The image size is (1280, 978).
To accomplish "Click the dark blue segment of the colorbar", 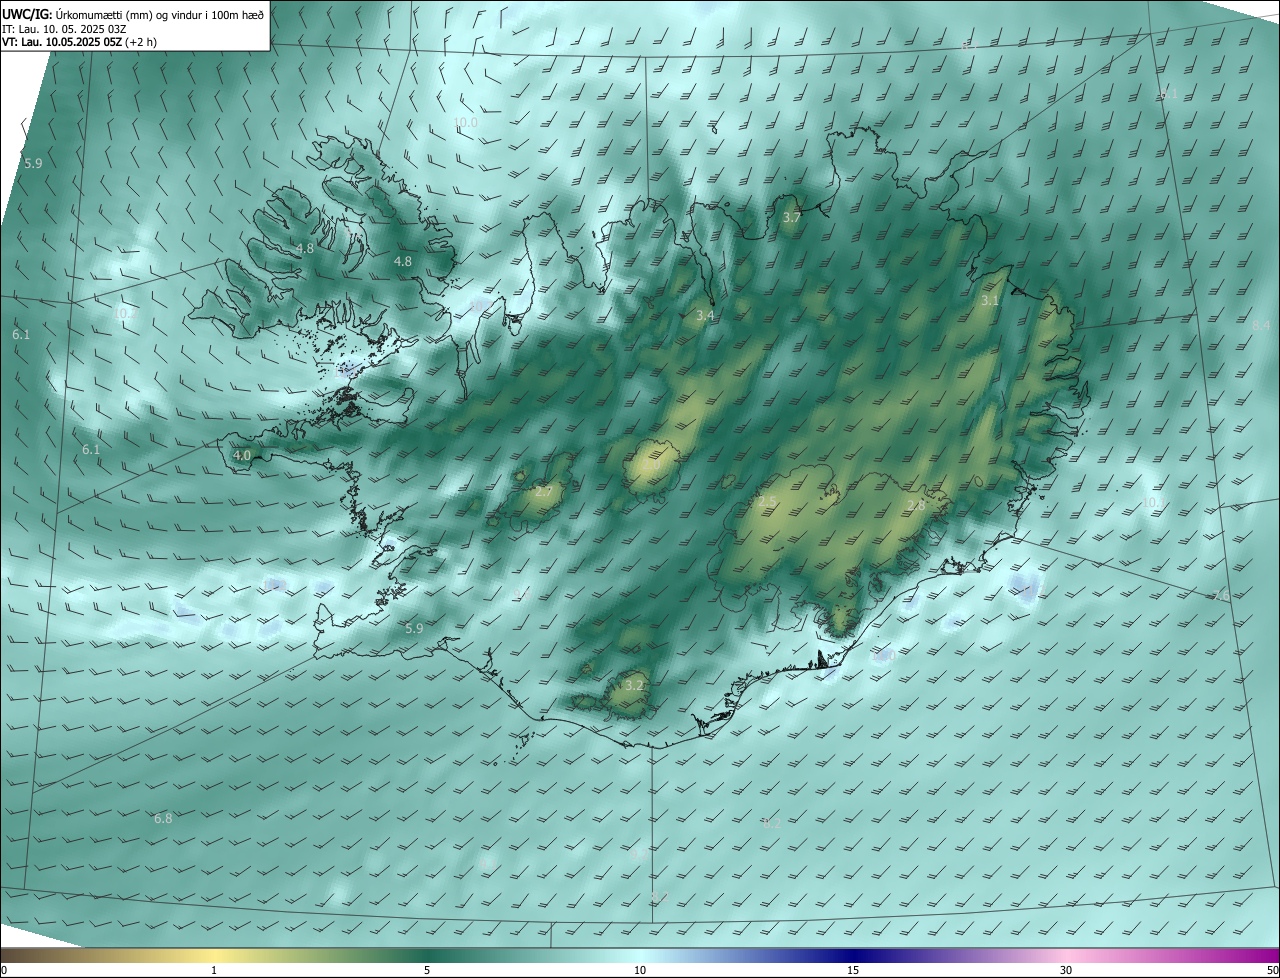I will point(853,955).
